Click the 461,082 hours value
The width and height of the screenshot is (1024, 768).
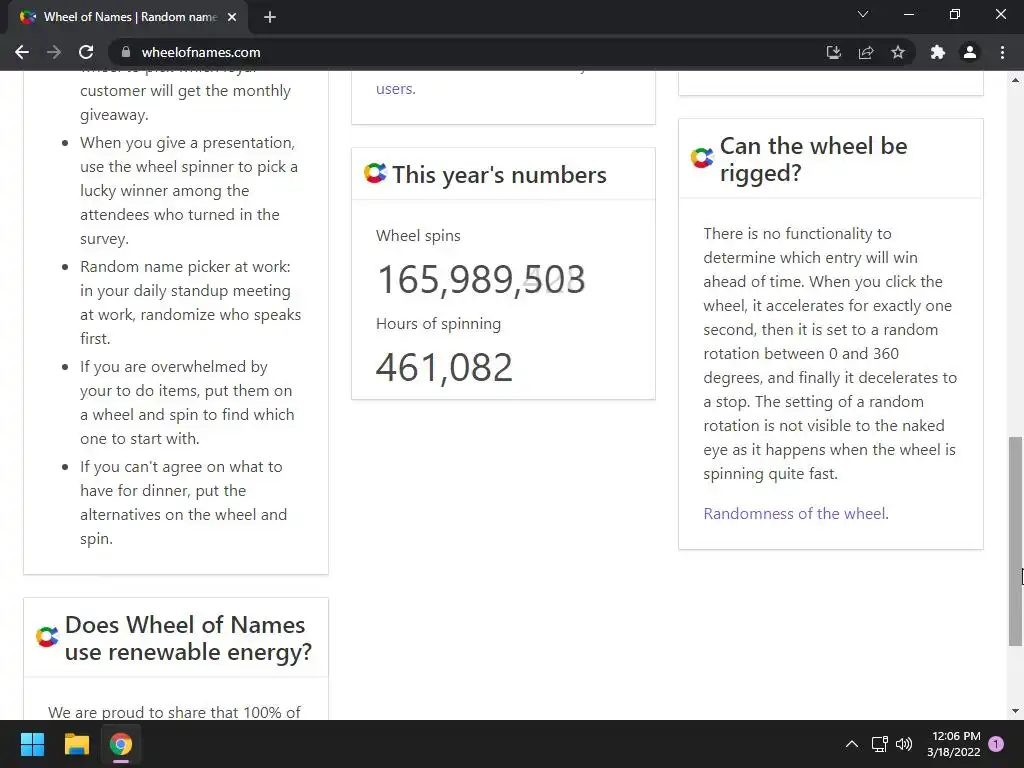pyautogui.click(x=444, y=368)
